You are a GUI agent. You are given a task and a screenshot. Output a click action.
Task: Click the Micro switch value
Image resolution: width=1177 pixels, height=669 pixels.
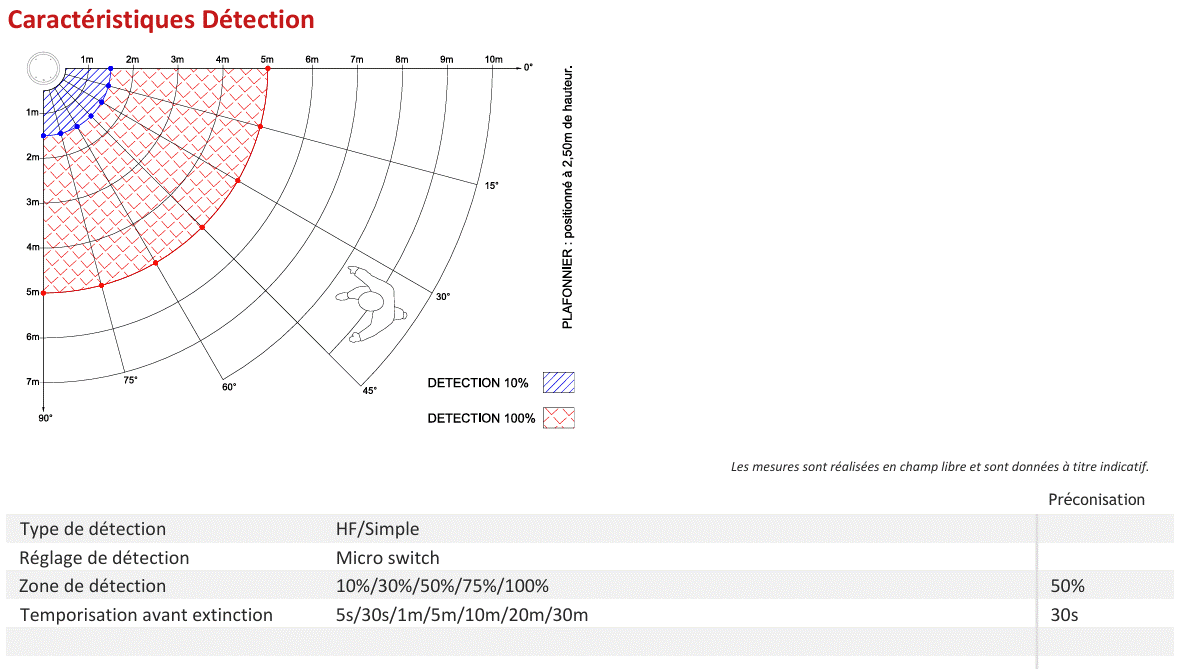point(387,558)
